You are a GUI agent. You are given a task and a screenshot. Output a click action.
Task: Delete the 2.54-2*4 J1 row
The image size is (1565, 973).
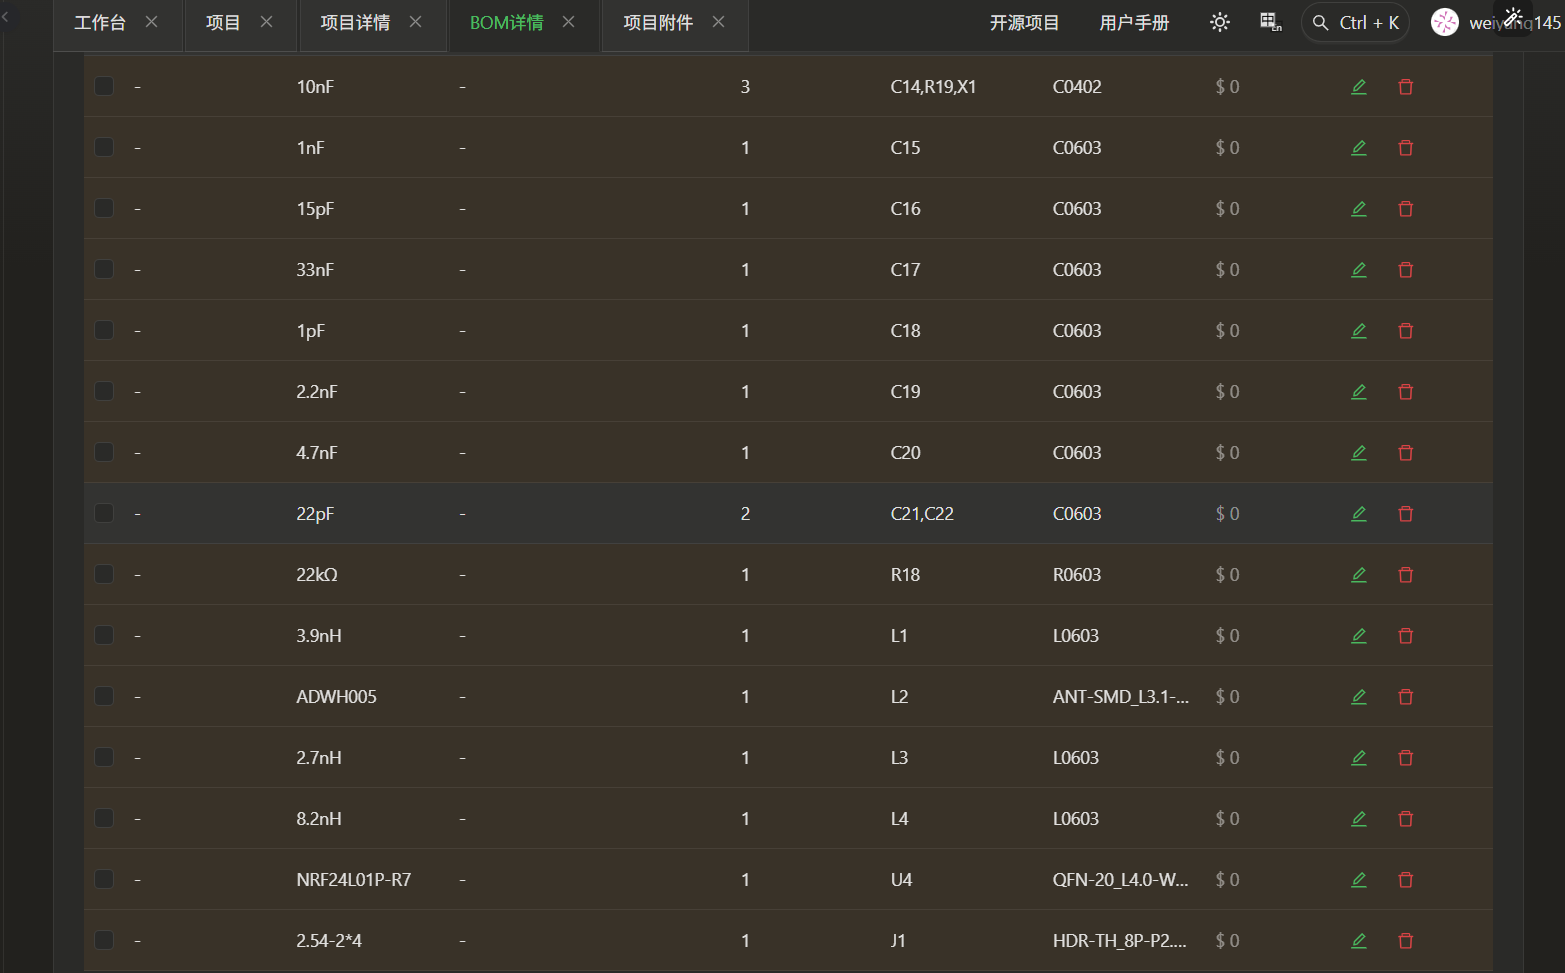[x=1405, y=941]
